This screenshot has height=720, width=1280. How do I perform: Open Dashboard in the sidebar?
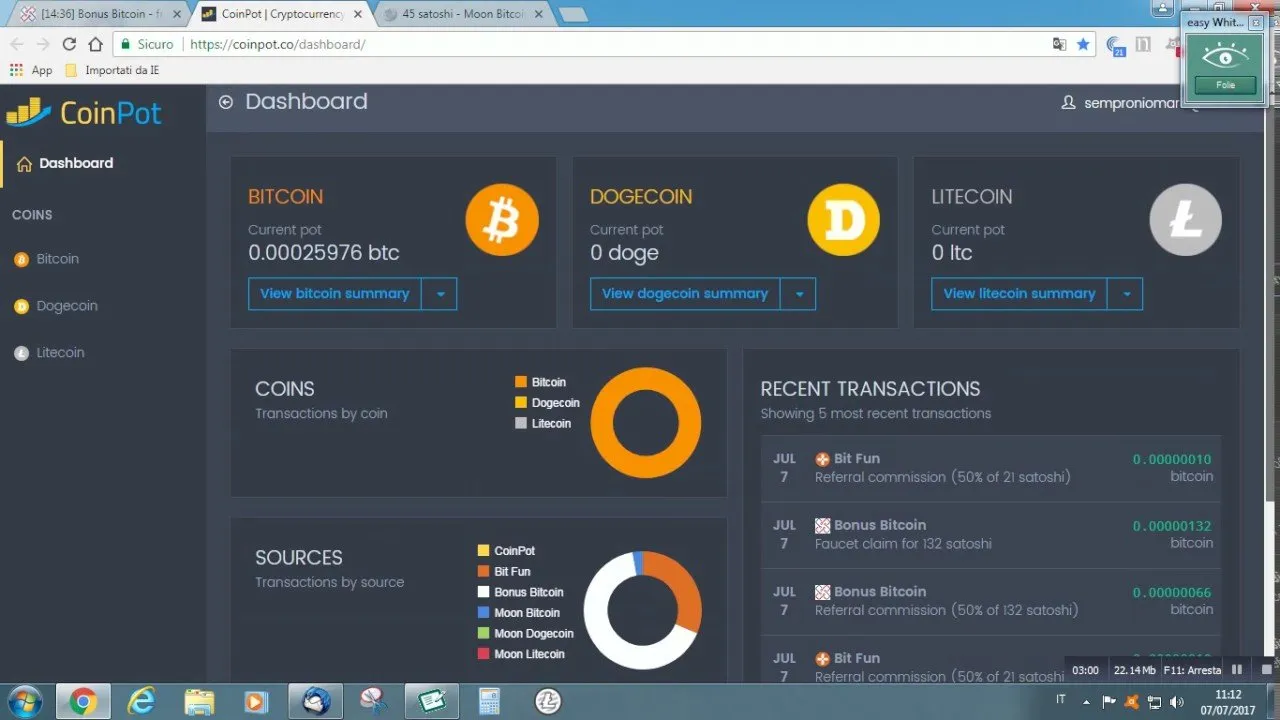[x=76, y=163]
